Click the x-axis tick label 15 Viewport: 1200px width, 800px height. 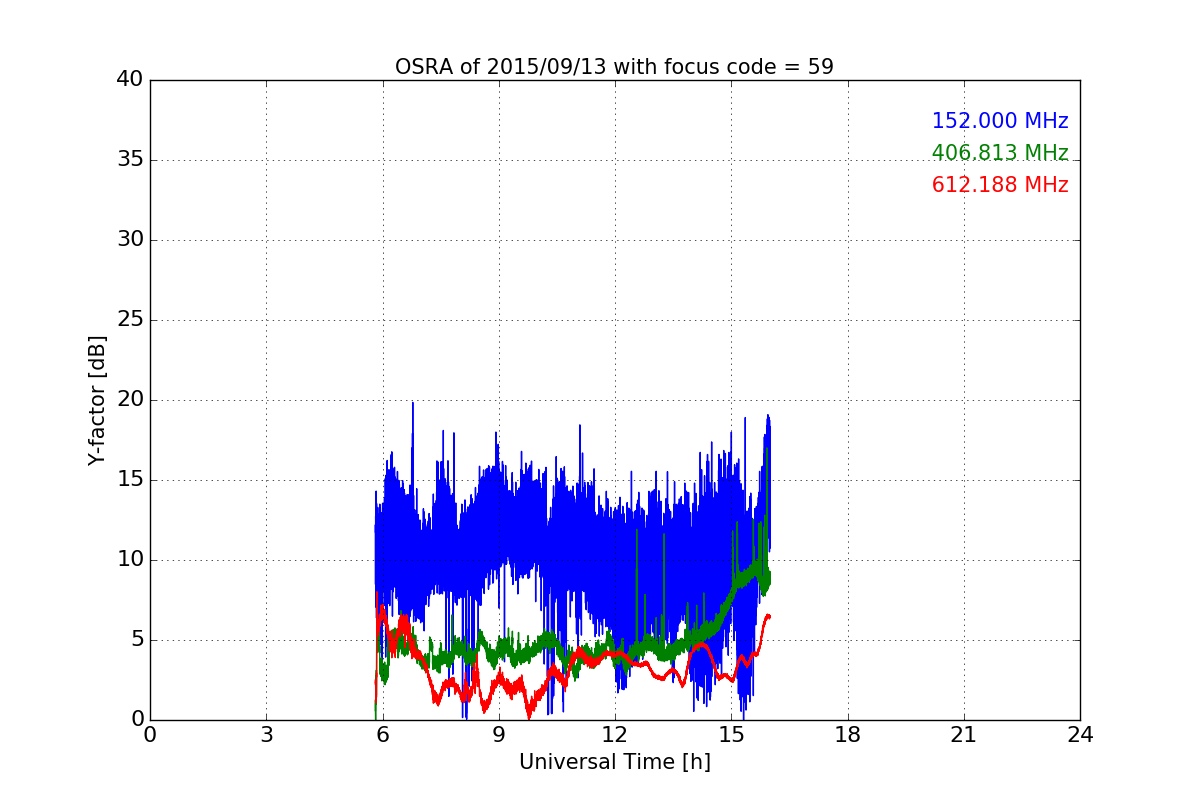[731, 734]
